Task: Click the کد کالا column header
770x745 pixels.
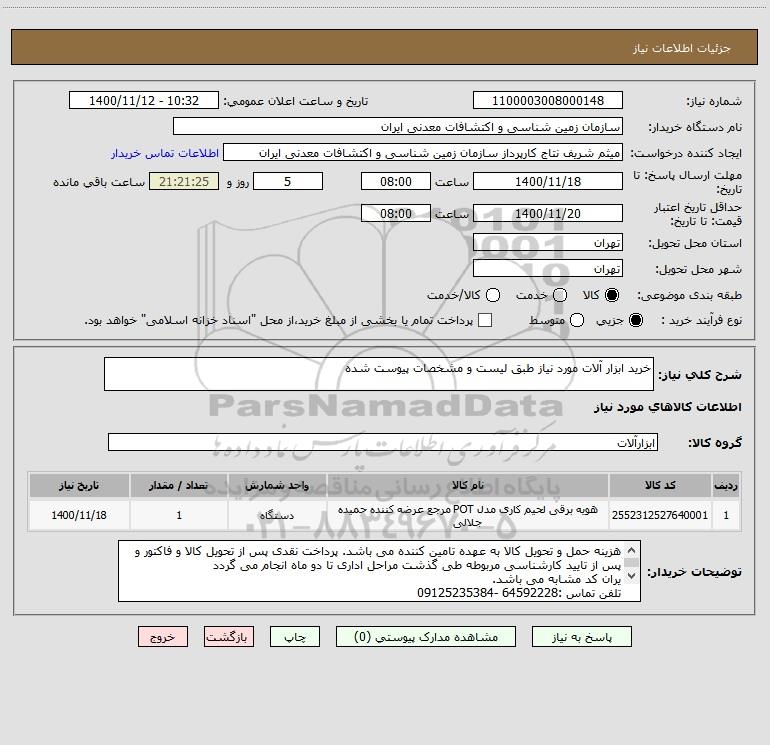Action: (660, 485)
